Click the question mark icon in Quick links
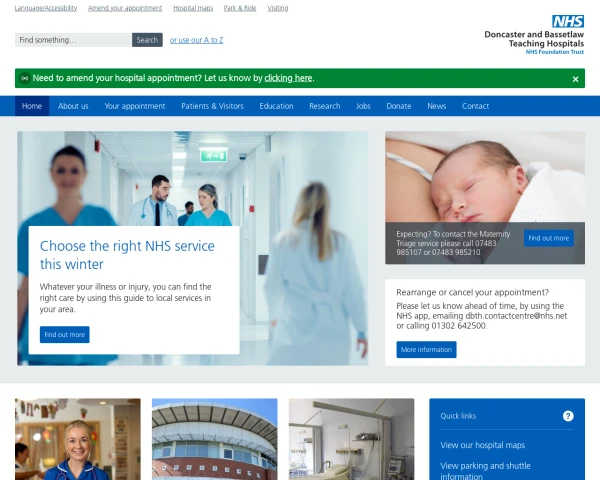600x480 pixels. click(568, 416)
